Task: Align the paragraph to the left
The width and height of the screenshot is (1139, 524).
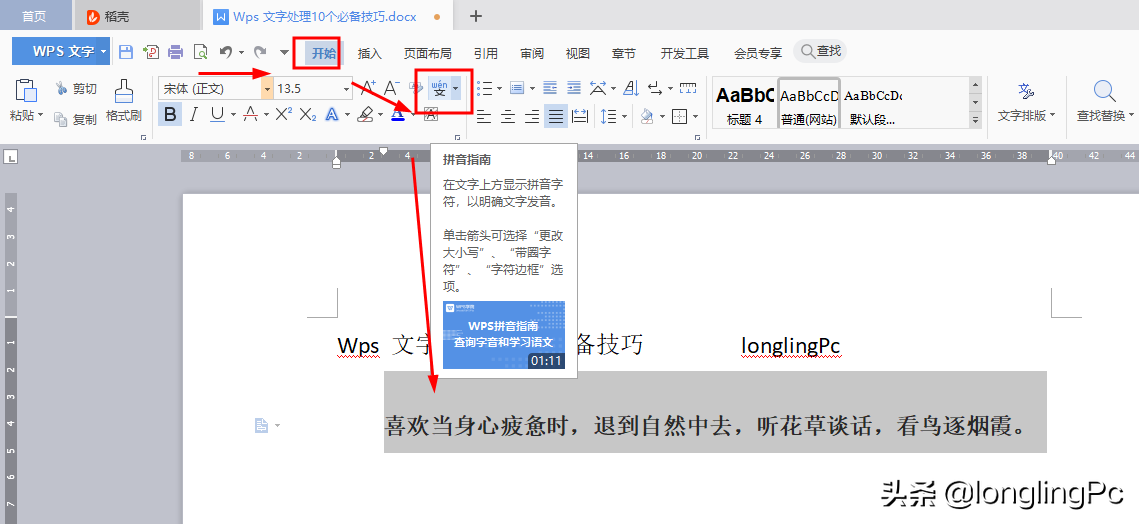Action: point(484,116)
